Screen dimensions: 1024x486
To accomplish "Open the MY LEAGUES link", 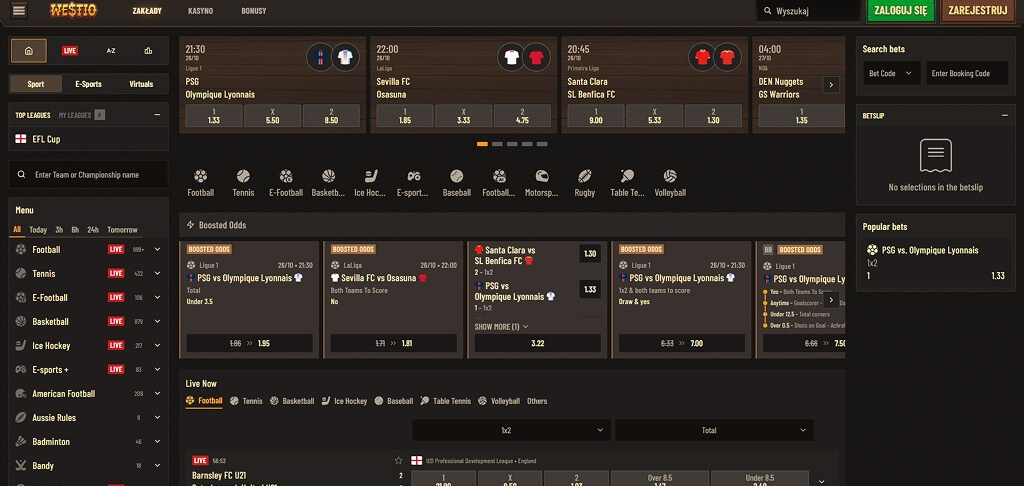I will tap(74, 115).
